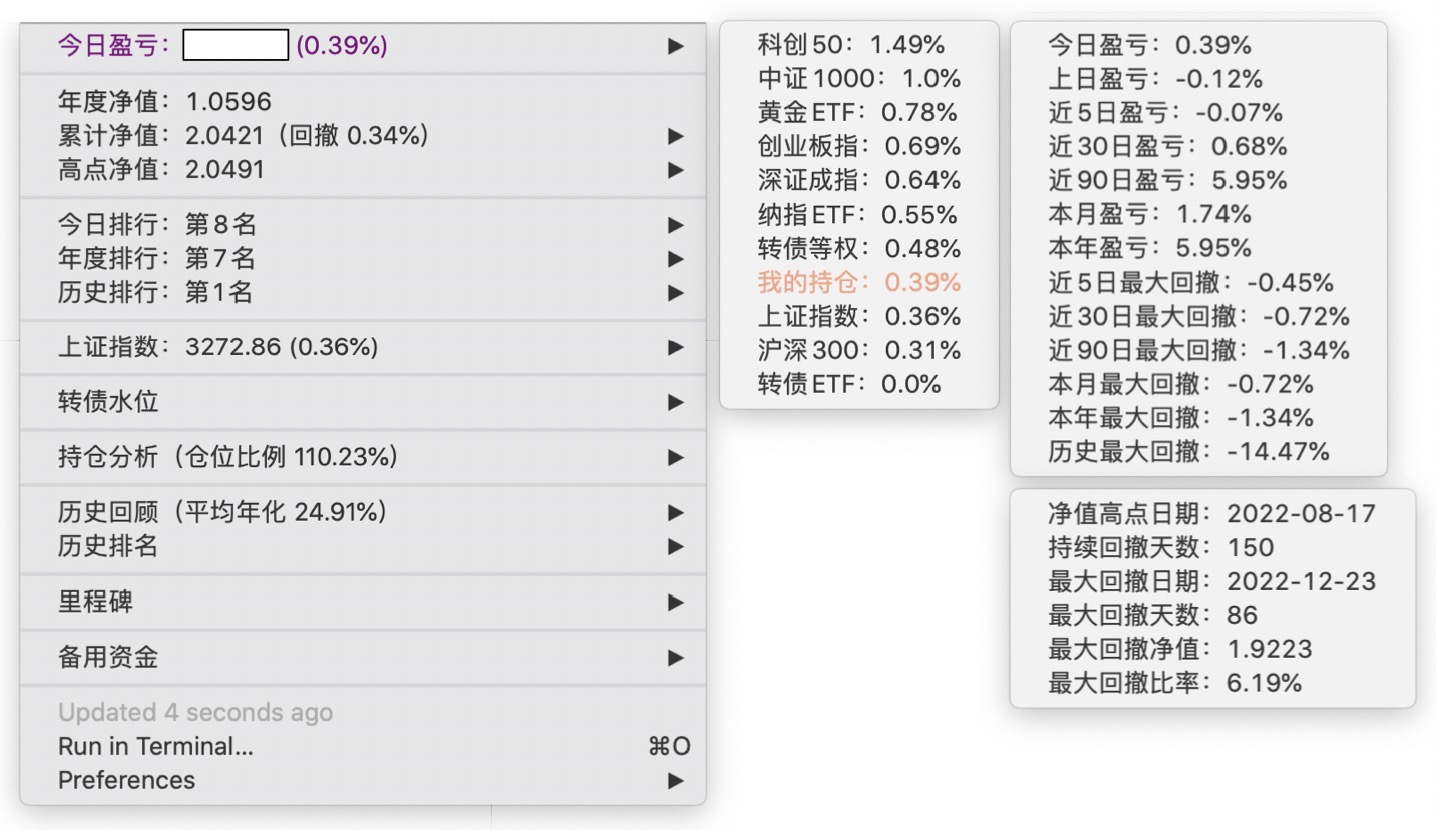Expand the 转债水位 submenu arrow

[676, 403]
